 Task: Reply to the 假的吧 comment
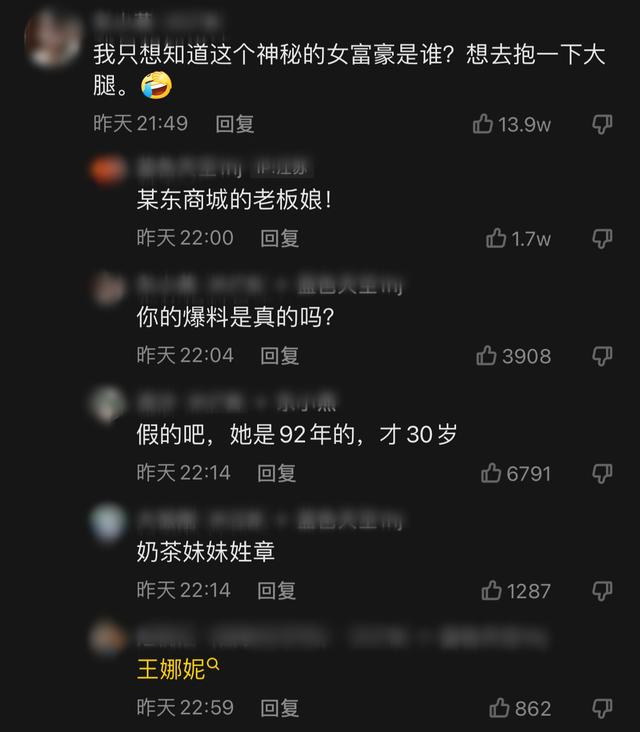coord(277,473)
